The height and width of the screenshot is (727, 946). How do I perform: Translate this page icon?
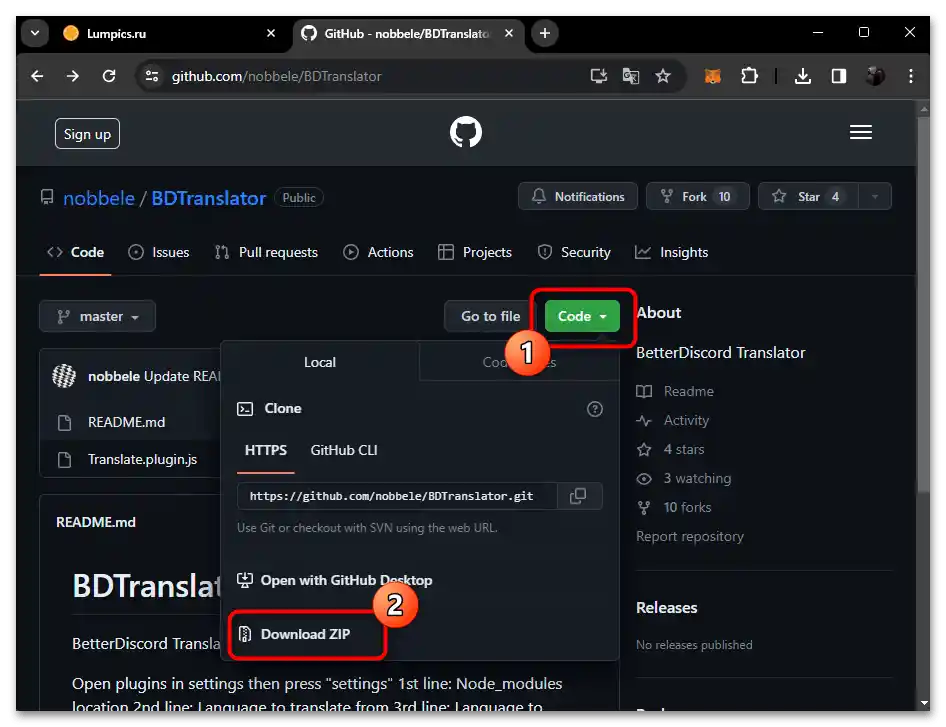pos(631,76)
